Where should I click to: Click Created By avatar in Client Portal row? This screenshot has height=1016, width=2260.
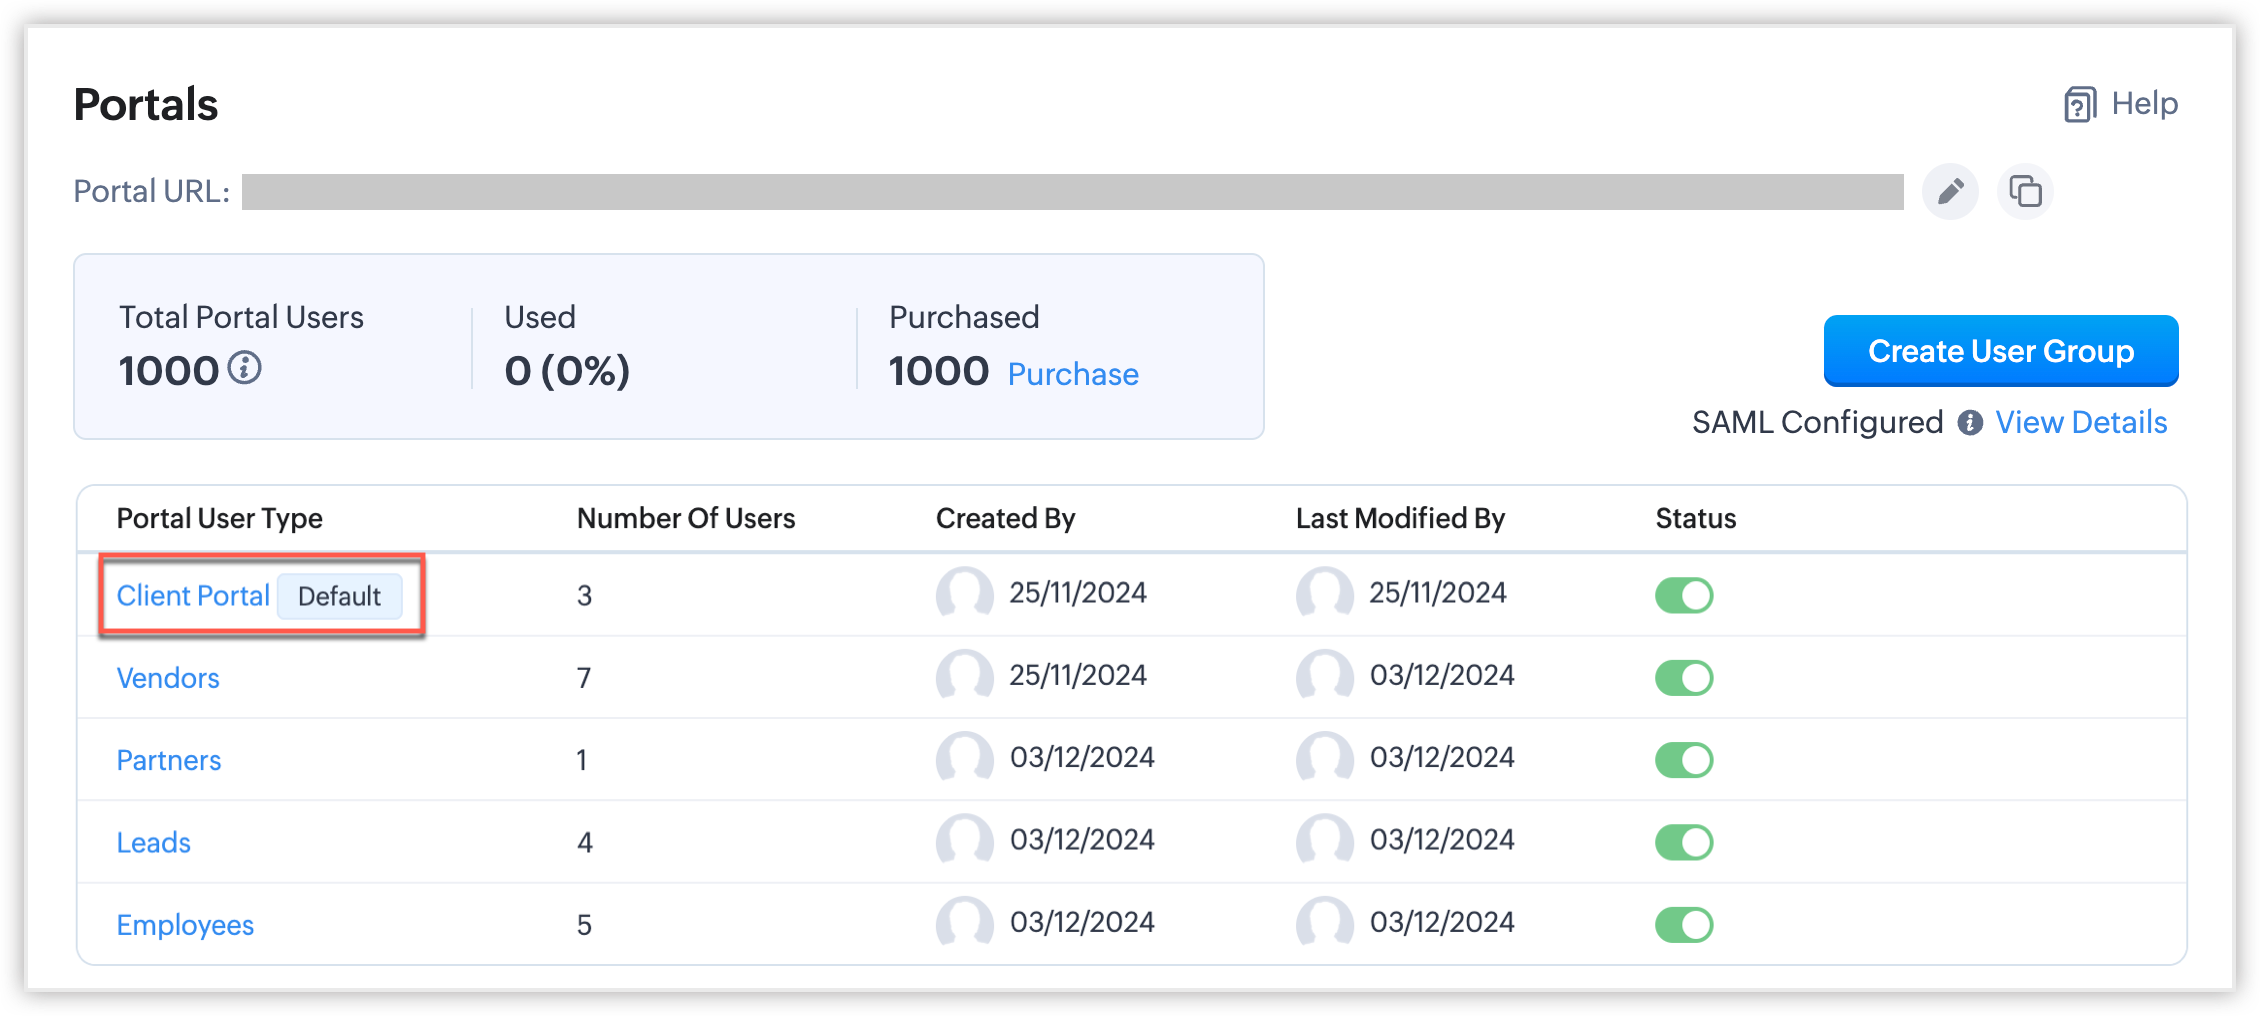point(964,594)
